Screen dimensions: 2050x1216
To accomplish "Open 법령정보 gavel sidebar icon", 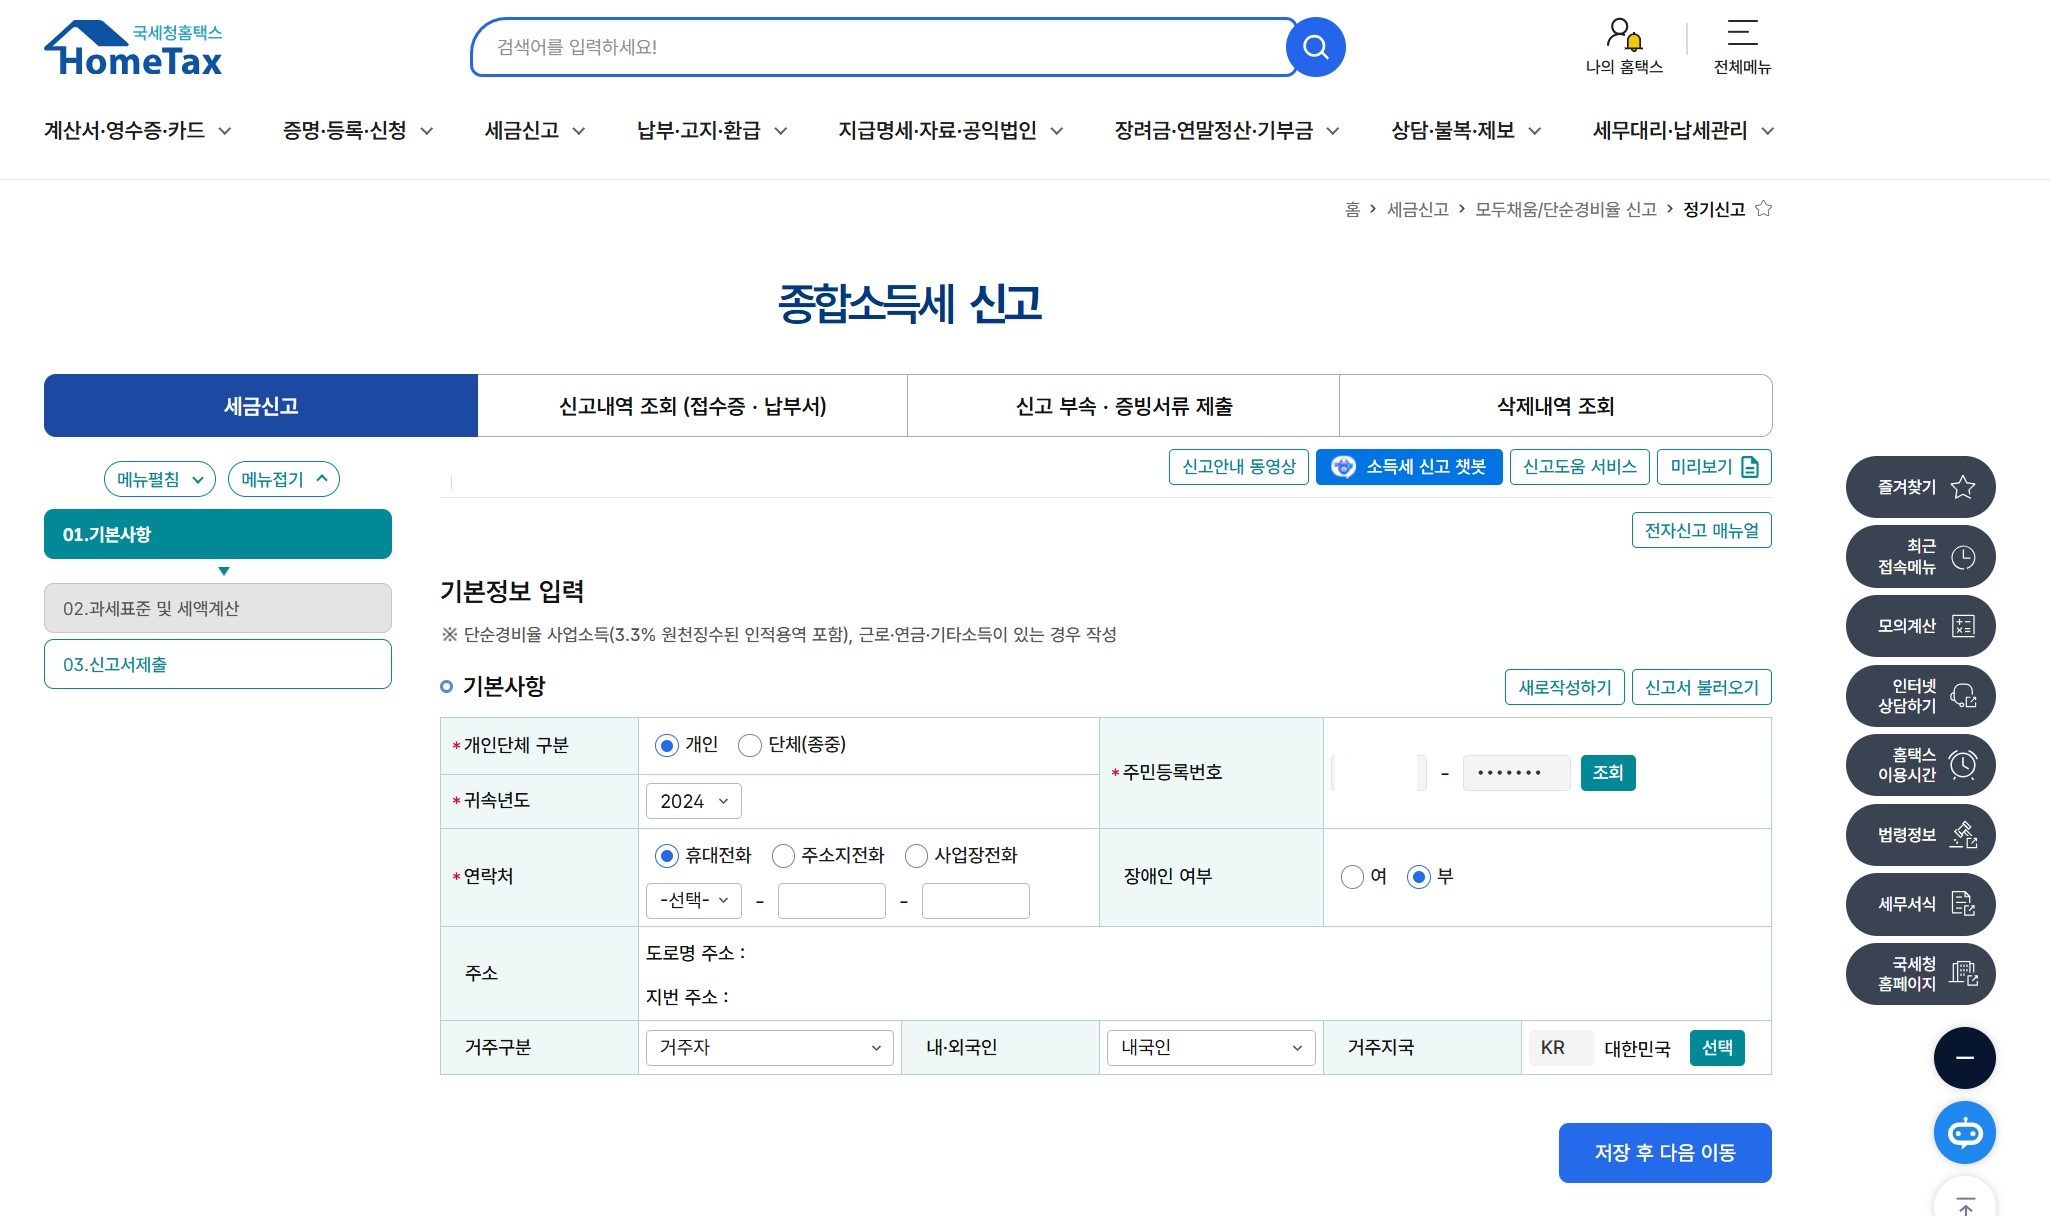I will [1963, 835].
